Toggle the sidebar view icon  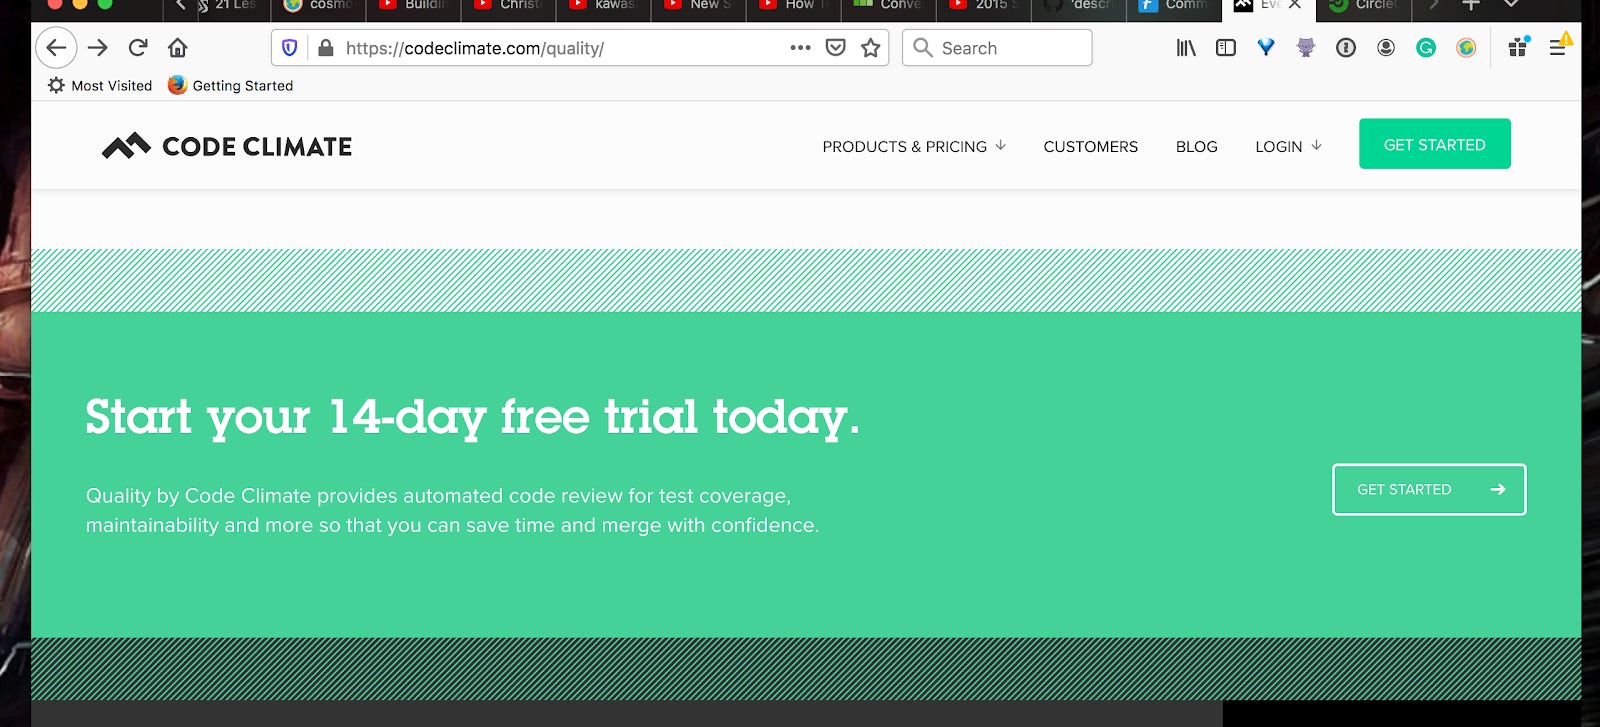(x=1226, y=48)
